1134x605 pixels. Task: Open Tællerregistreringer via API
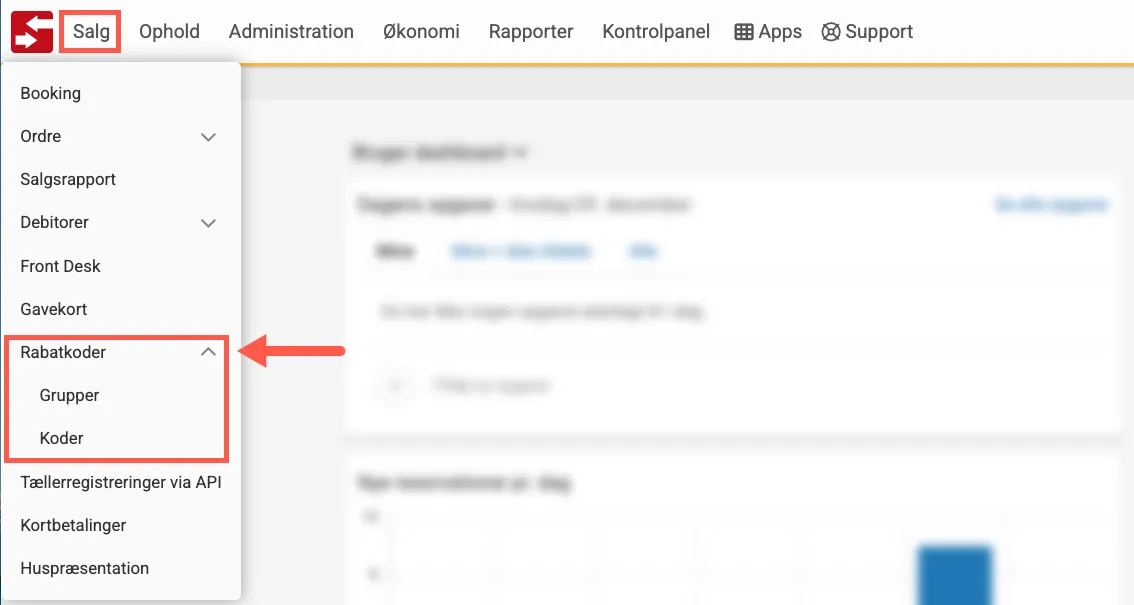(x=120, y=482)
